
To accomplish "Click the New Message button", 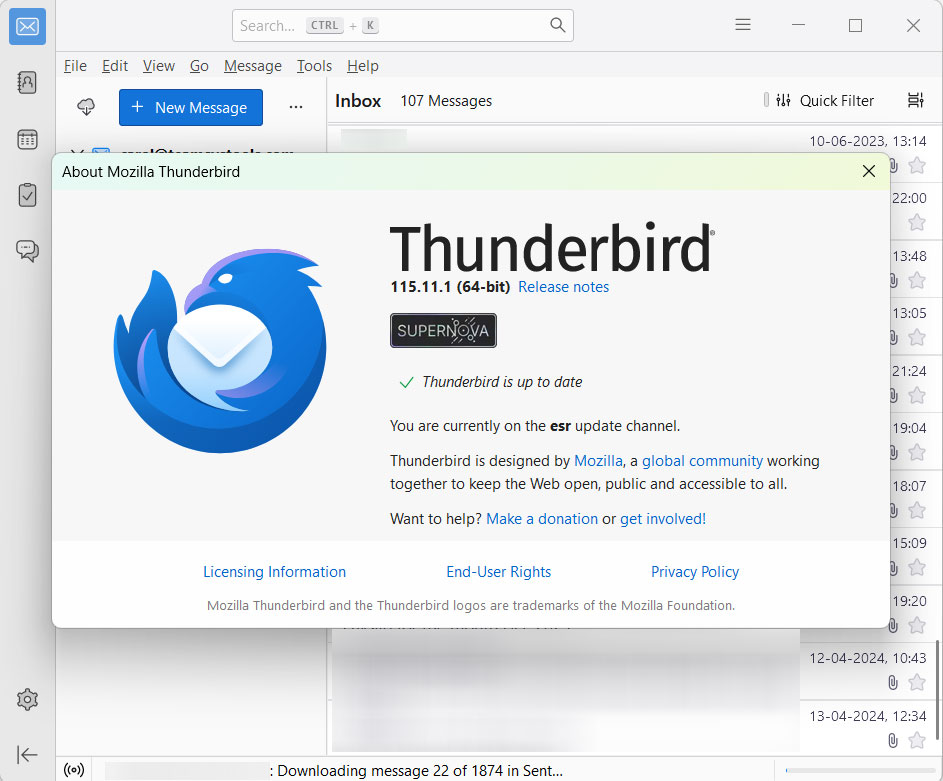I will point(190,108).
